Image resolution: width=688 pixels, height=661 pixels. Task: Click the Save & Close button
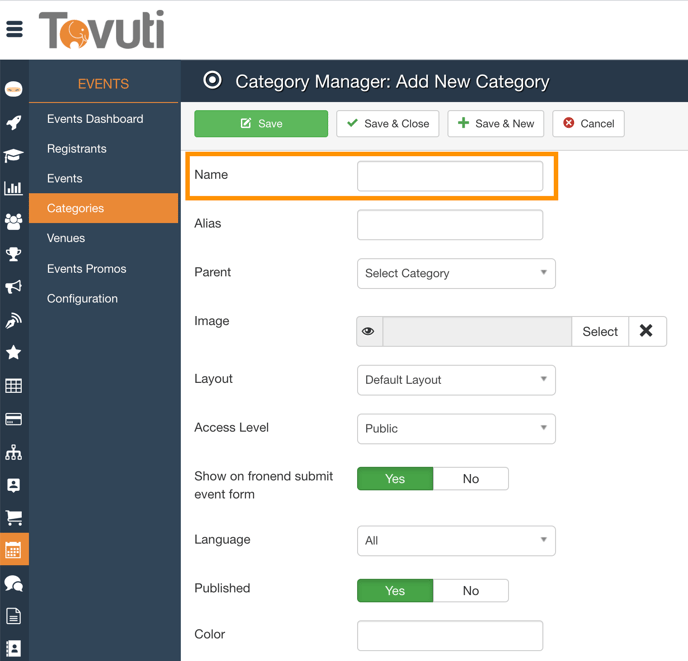(x=388, y=124)
